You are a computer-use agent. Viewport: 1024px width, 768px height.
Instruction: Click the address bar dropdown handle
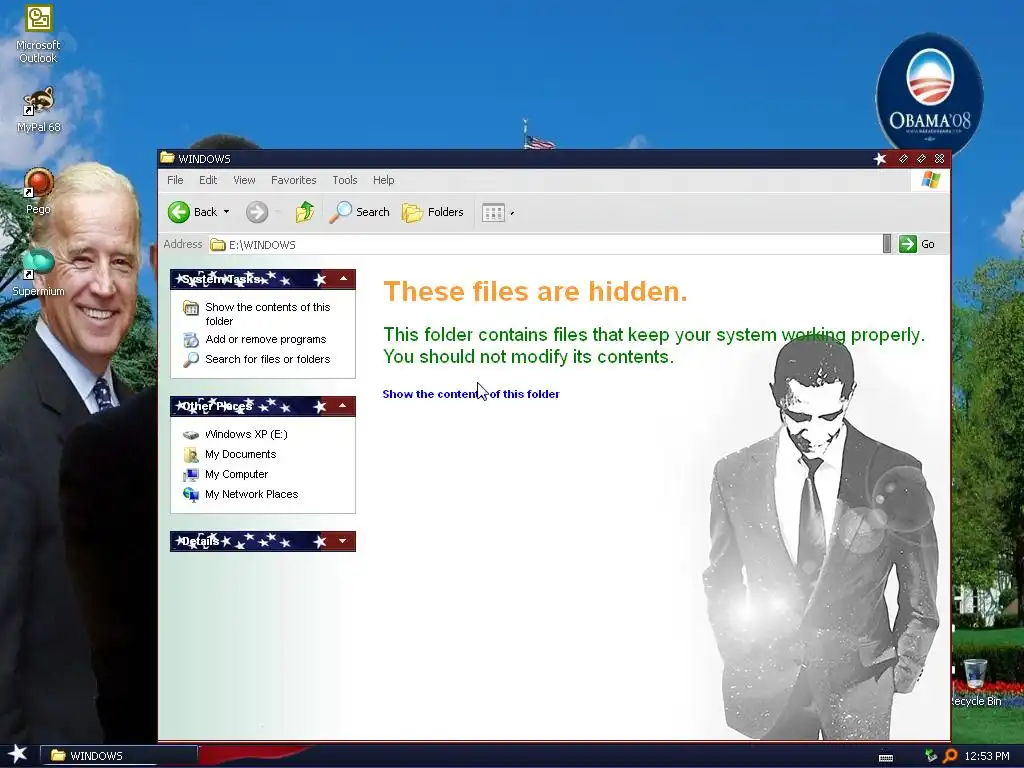(887, 244)
